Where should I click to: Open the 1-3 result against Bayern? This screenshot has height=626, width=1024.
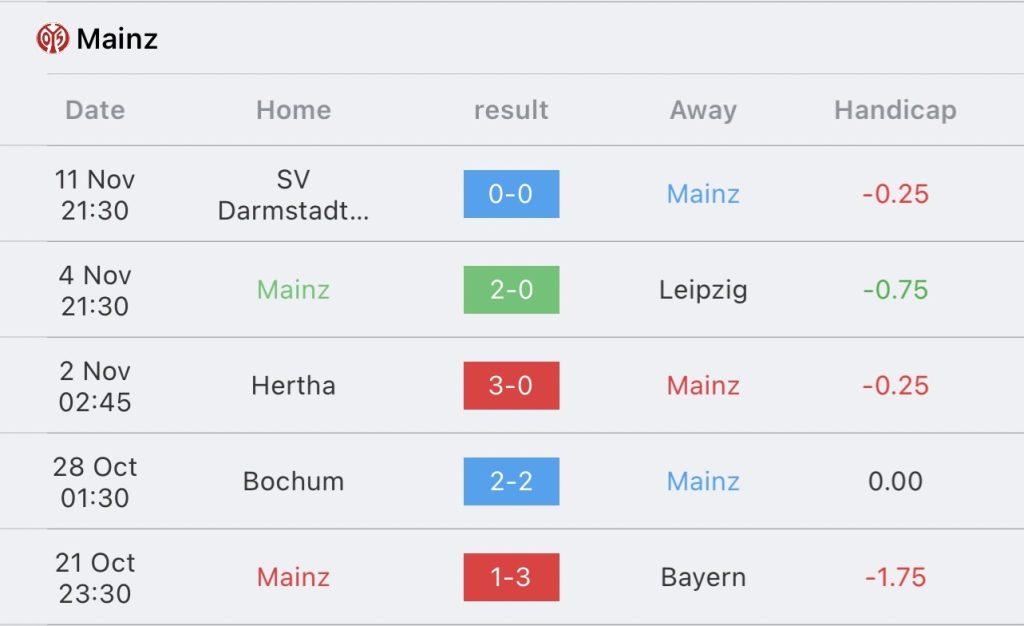click(511, 577)
